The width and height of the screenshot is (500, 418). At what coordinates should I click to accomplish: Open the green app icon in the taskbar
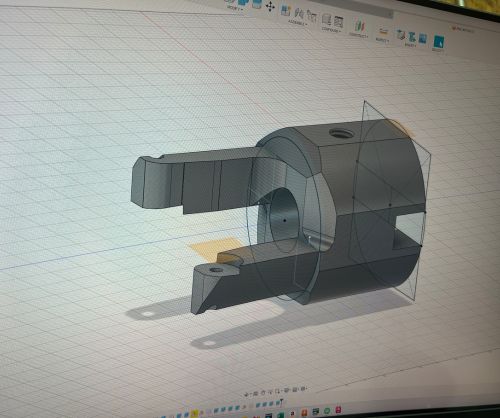(x=327, y=411)
